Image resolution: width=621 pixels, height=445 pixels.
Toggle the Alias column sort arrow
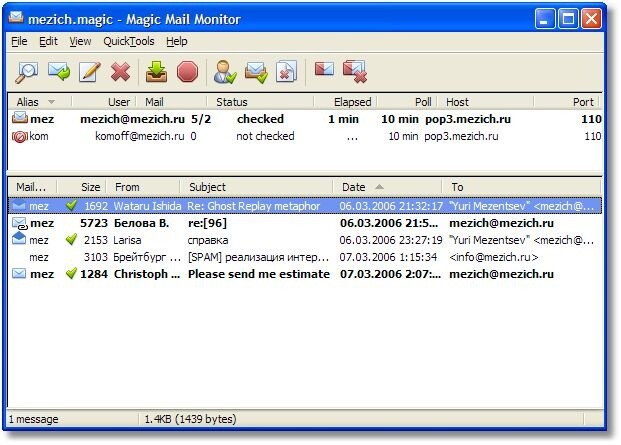[x=51, y=102]
